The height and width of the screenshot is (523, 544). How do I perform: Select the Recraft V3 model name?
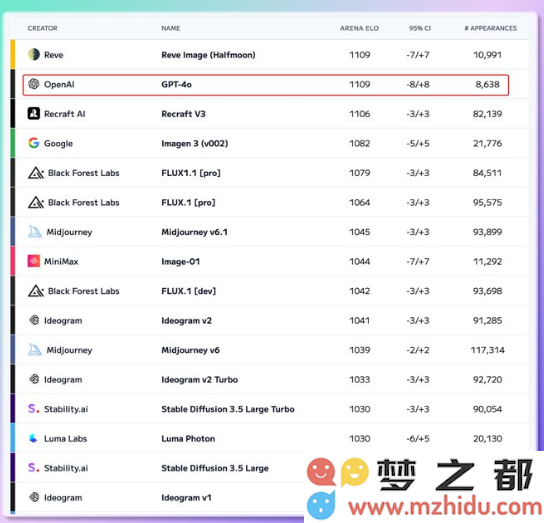tap(183, 114)
